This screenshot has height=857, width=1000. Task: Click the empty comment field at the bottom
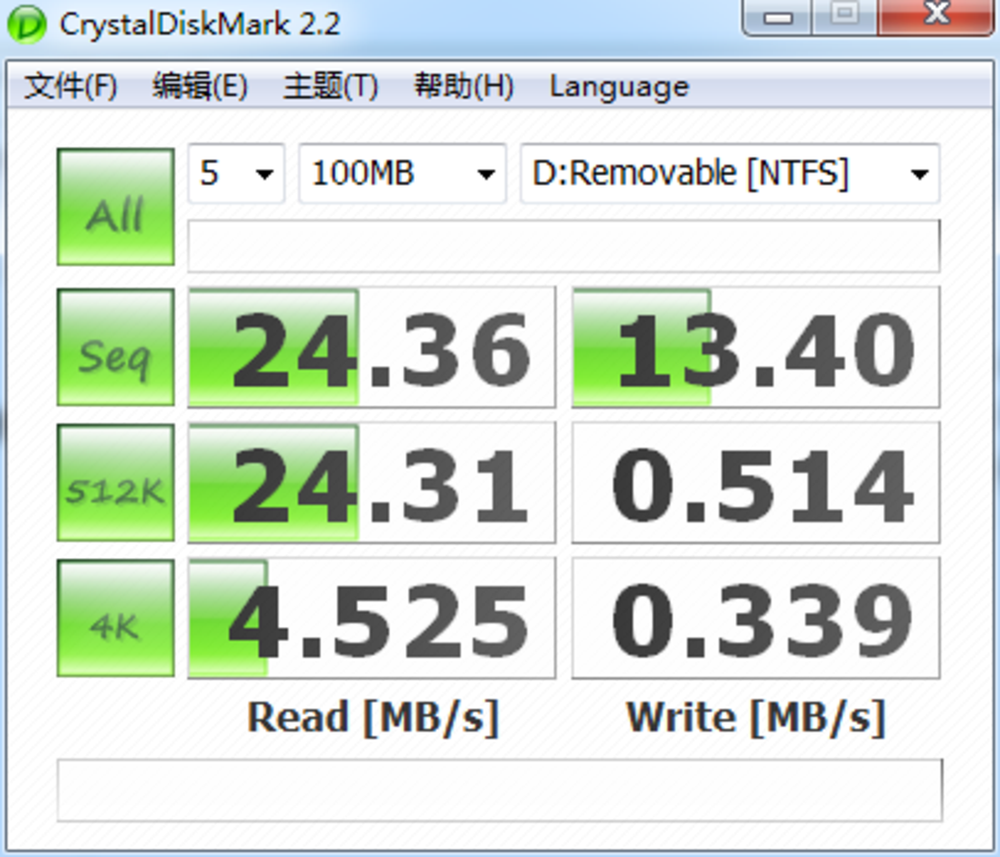pyautogui.click(x=500, y=790)
